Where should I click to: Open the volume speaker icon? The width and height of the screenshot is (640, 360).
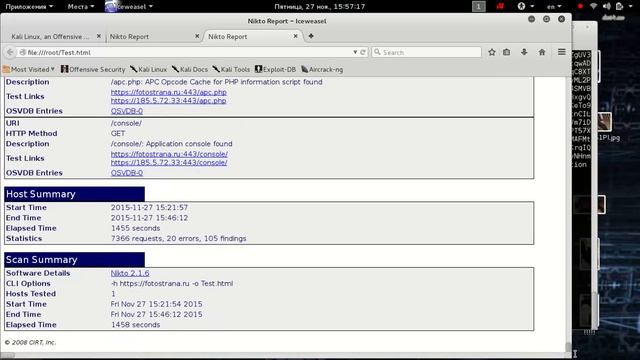[607, 6]
